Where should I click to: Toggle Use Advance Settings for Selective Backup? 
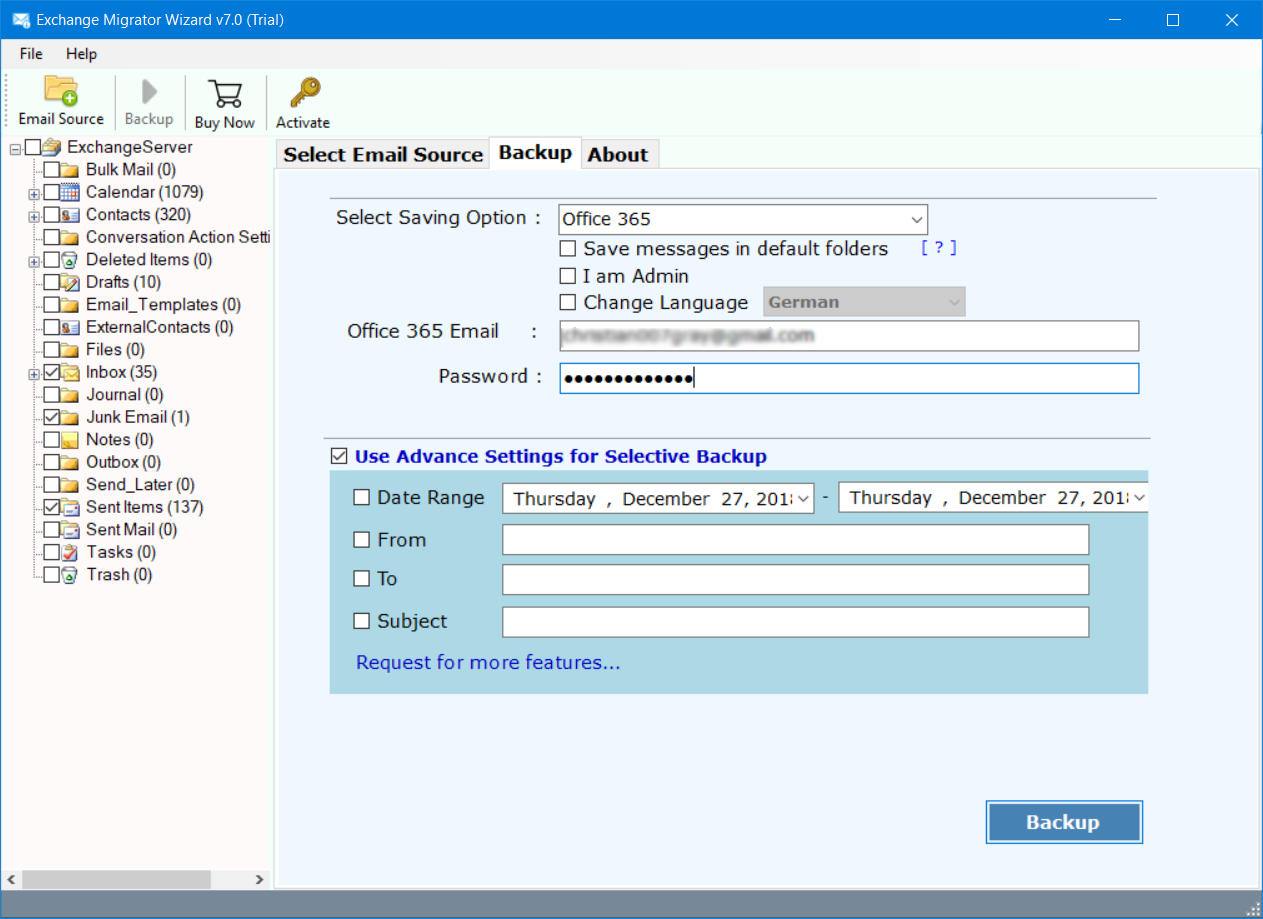[x=338, y=457]
